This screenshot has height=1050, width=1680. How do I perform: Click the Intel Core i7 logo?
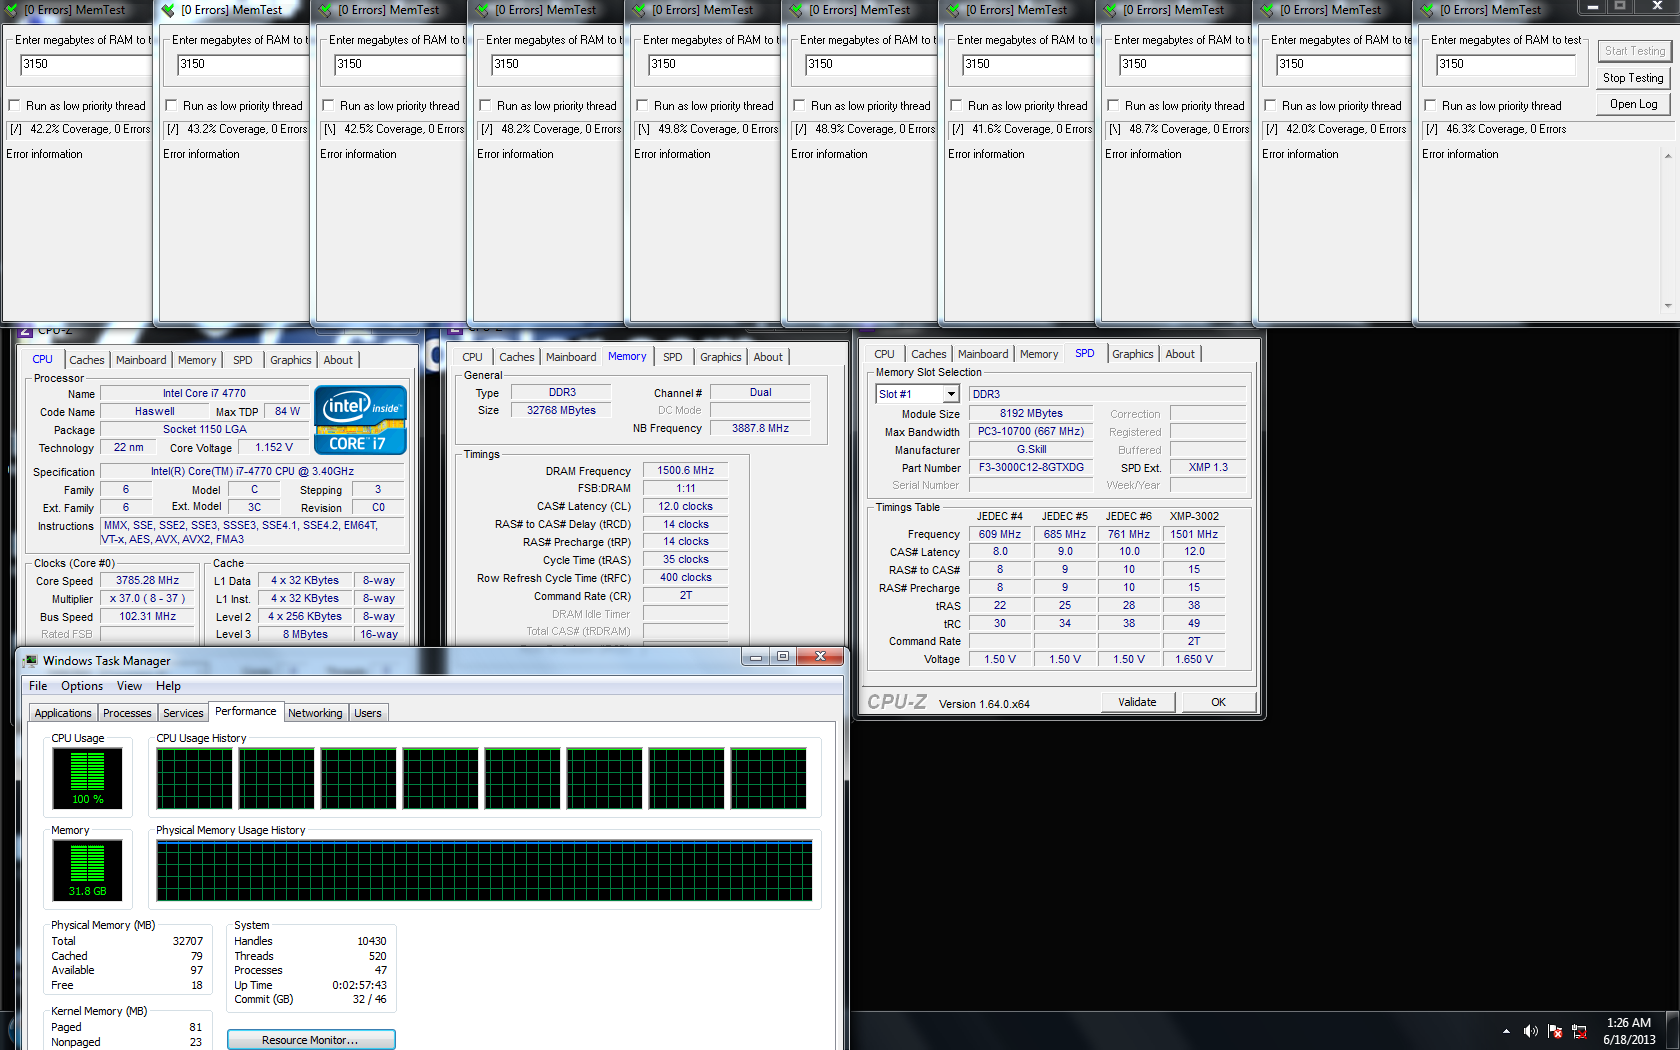pos(360,420)
